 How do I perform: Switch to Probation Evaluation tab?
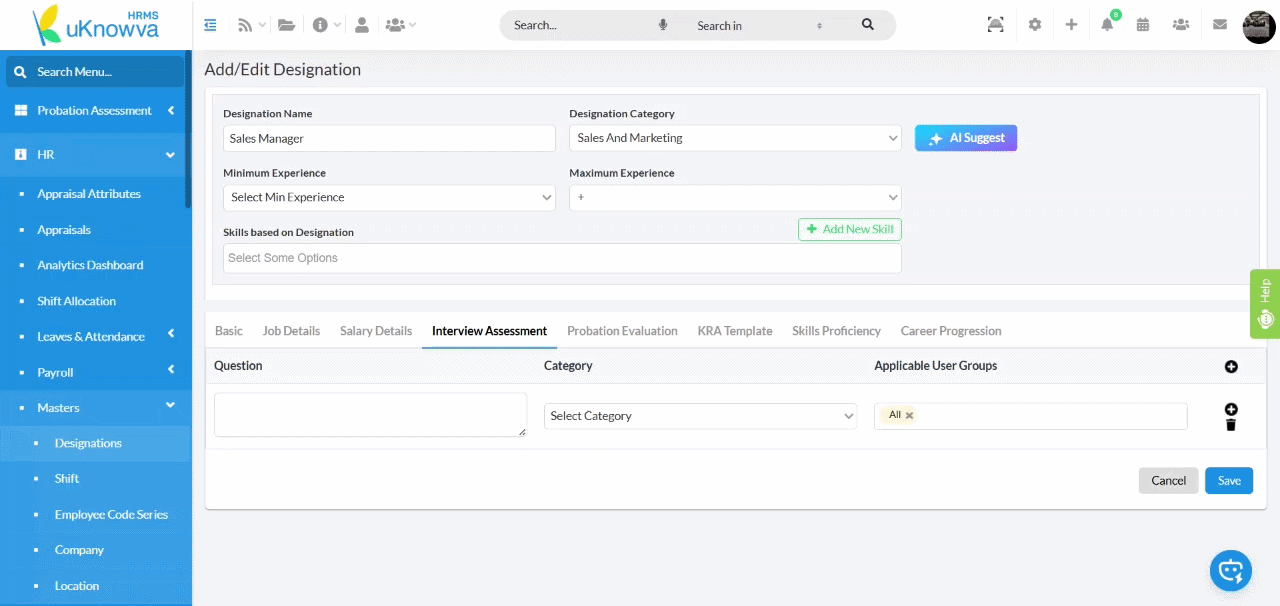[622, 331]
